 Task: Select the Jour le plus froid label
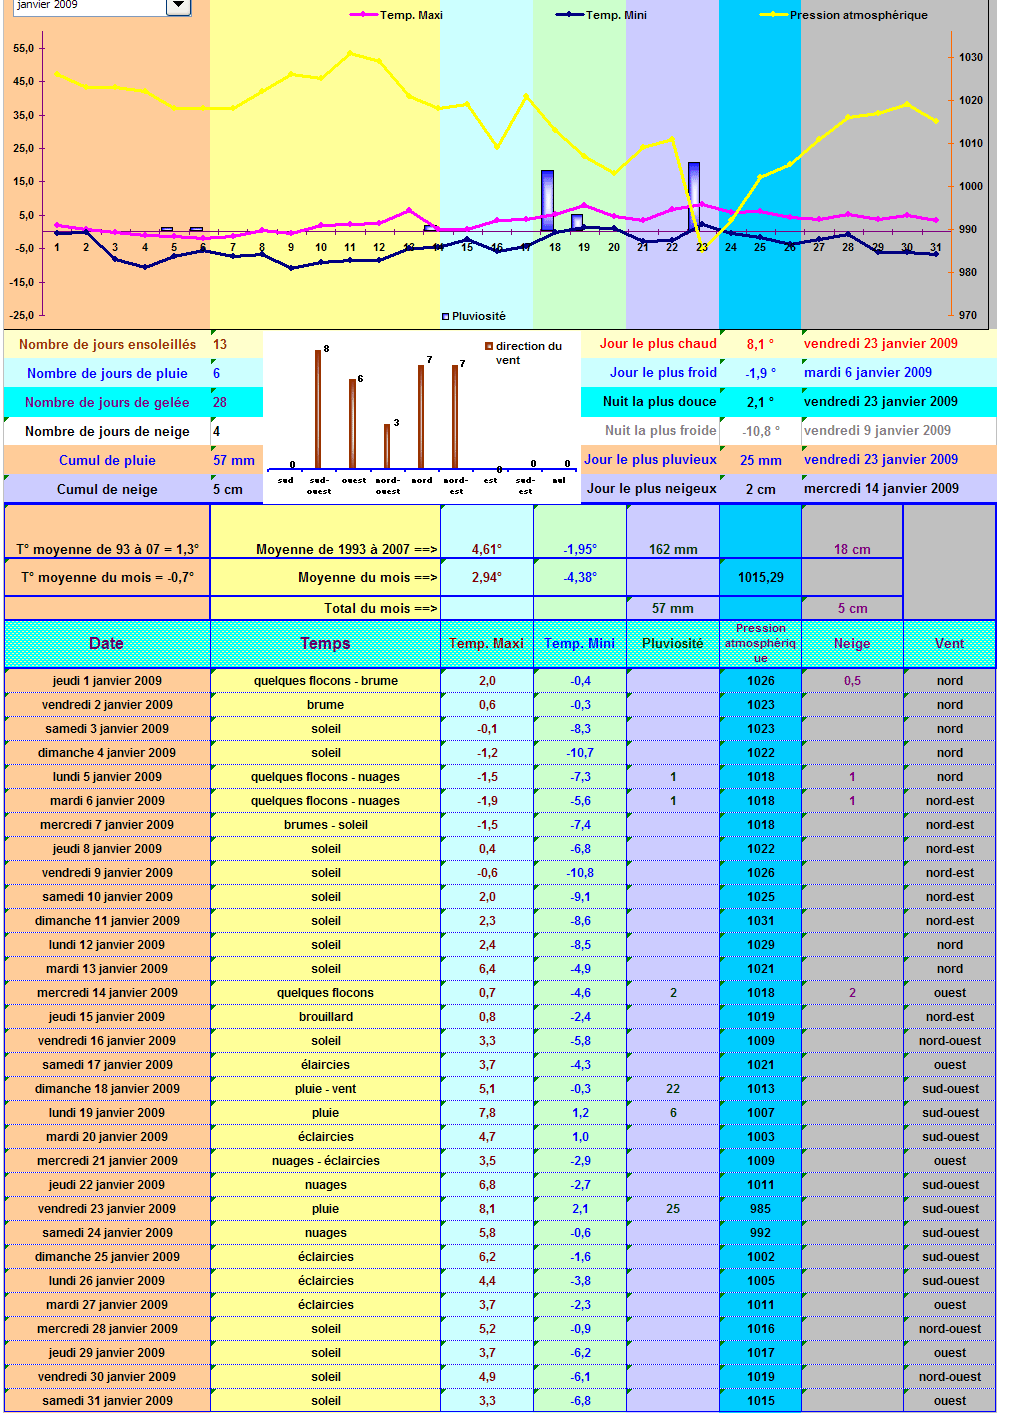pyautogui.click(x=650, y=372)
